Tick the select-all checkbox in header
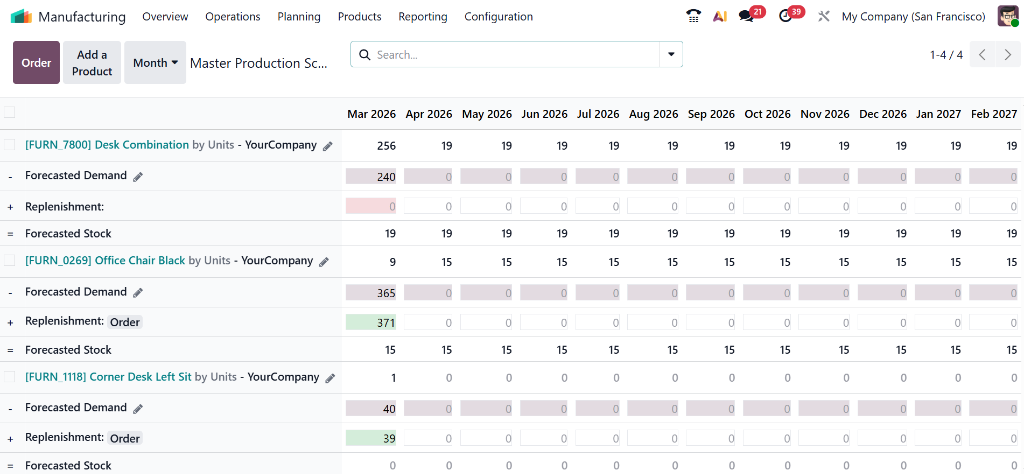This screenshot has width=1024, height=474. 9,113
